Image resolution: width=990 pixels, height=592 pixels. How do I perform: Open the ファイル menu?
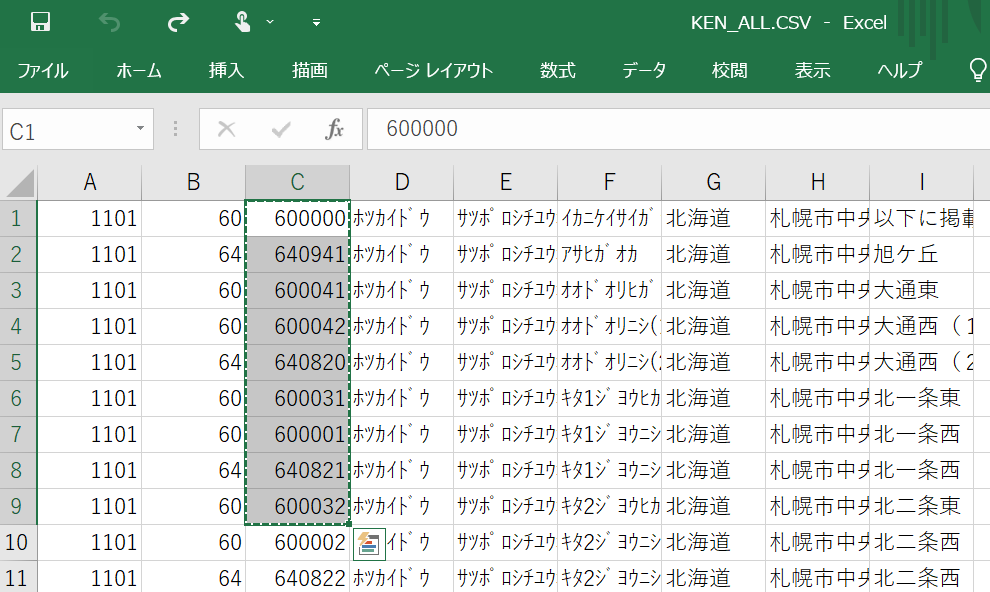point(42,70)
